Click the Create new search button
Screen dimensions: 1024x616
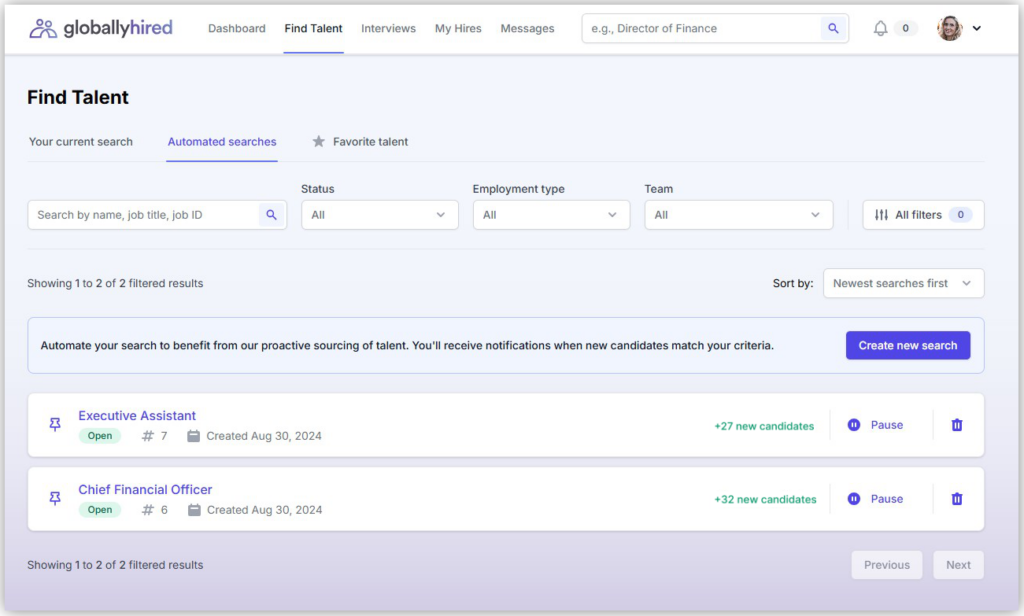point(908,344)
